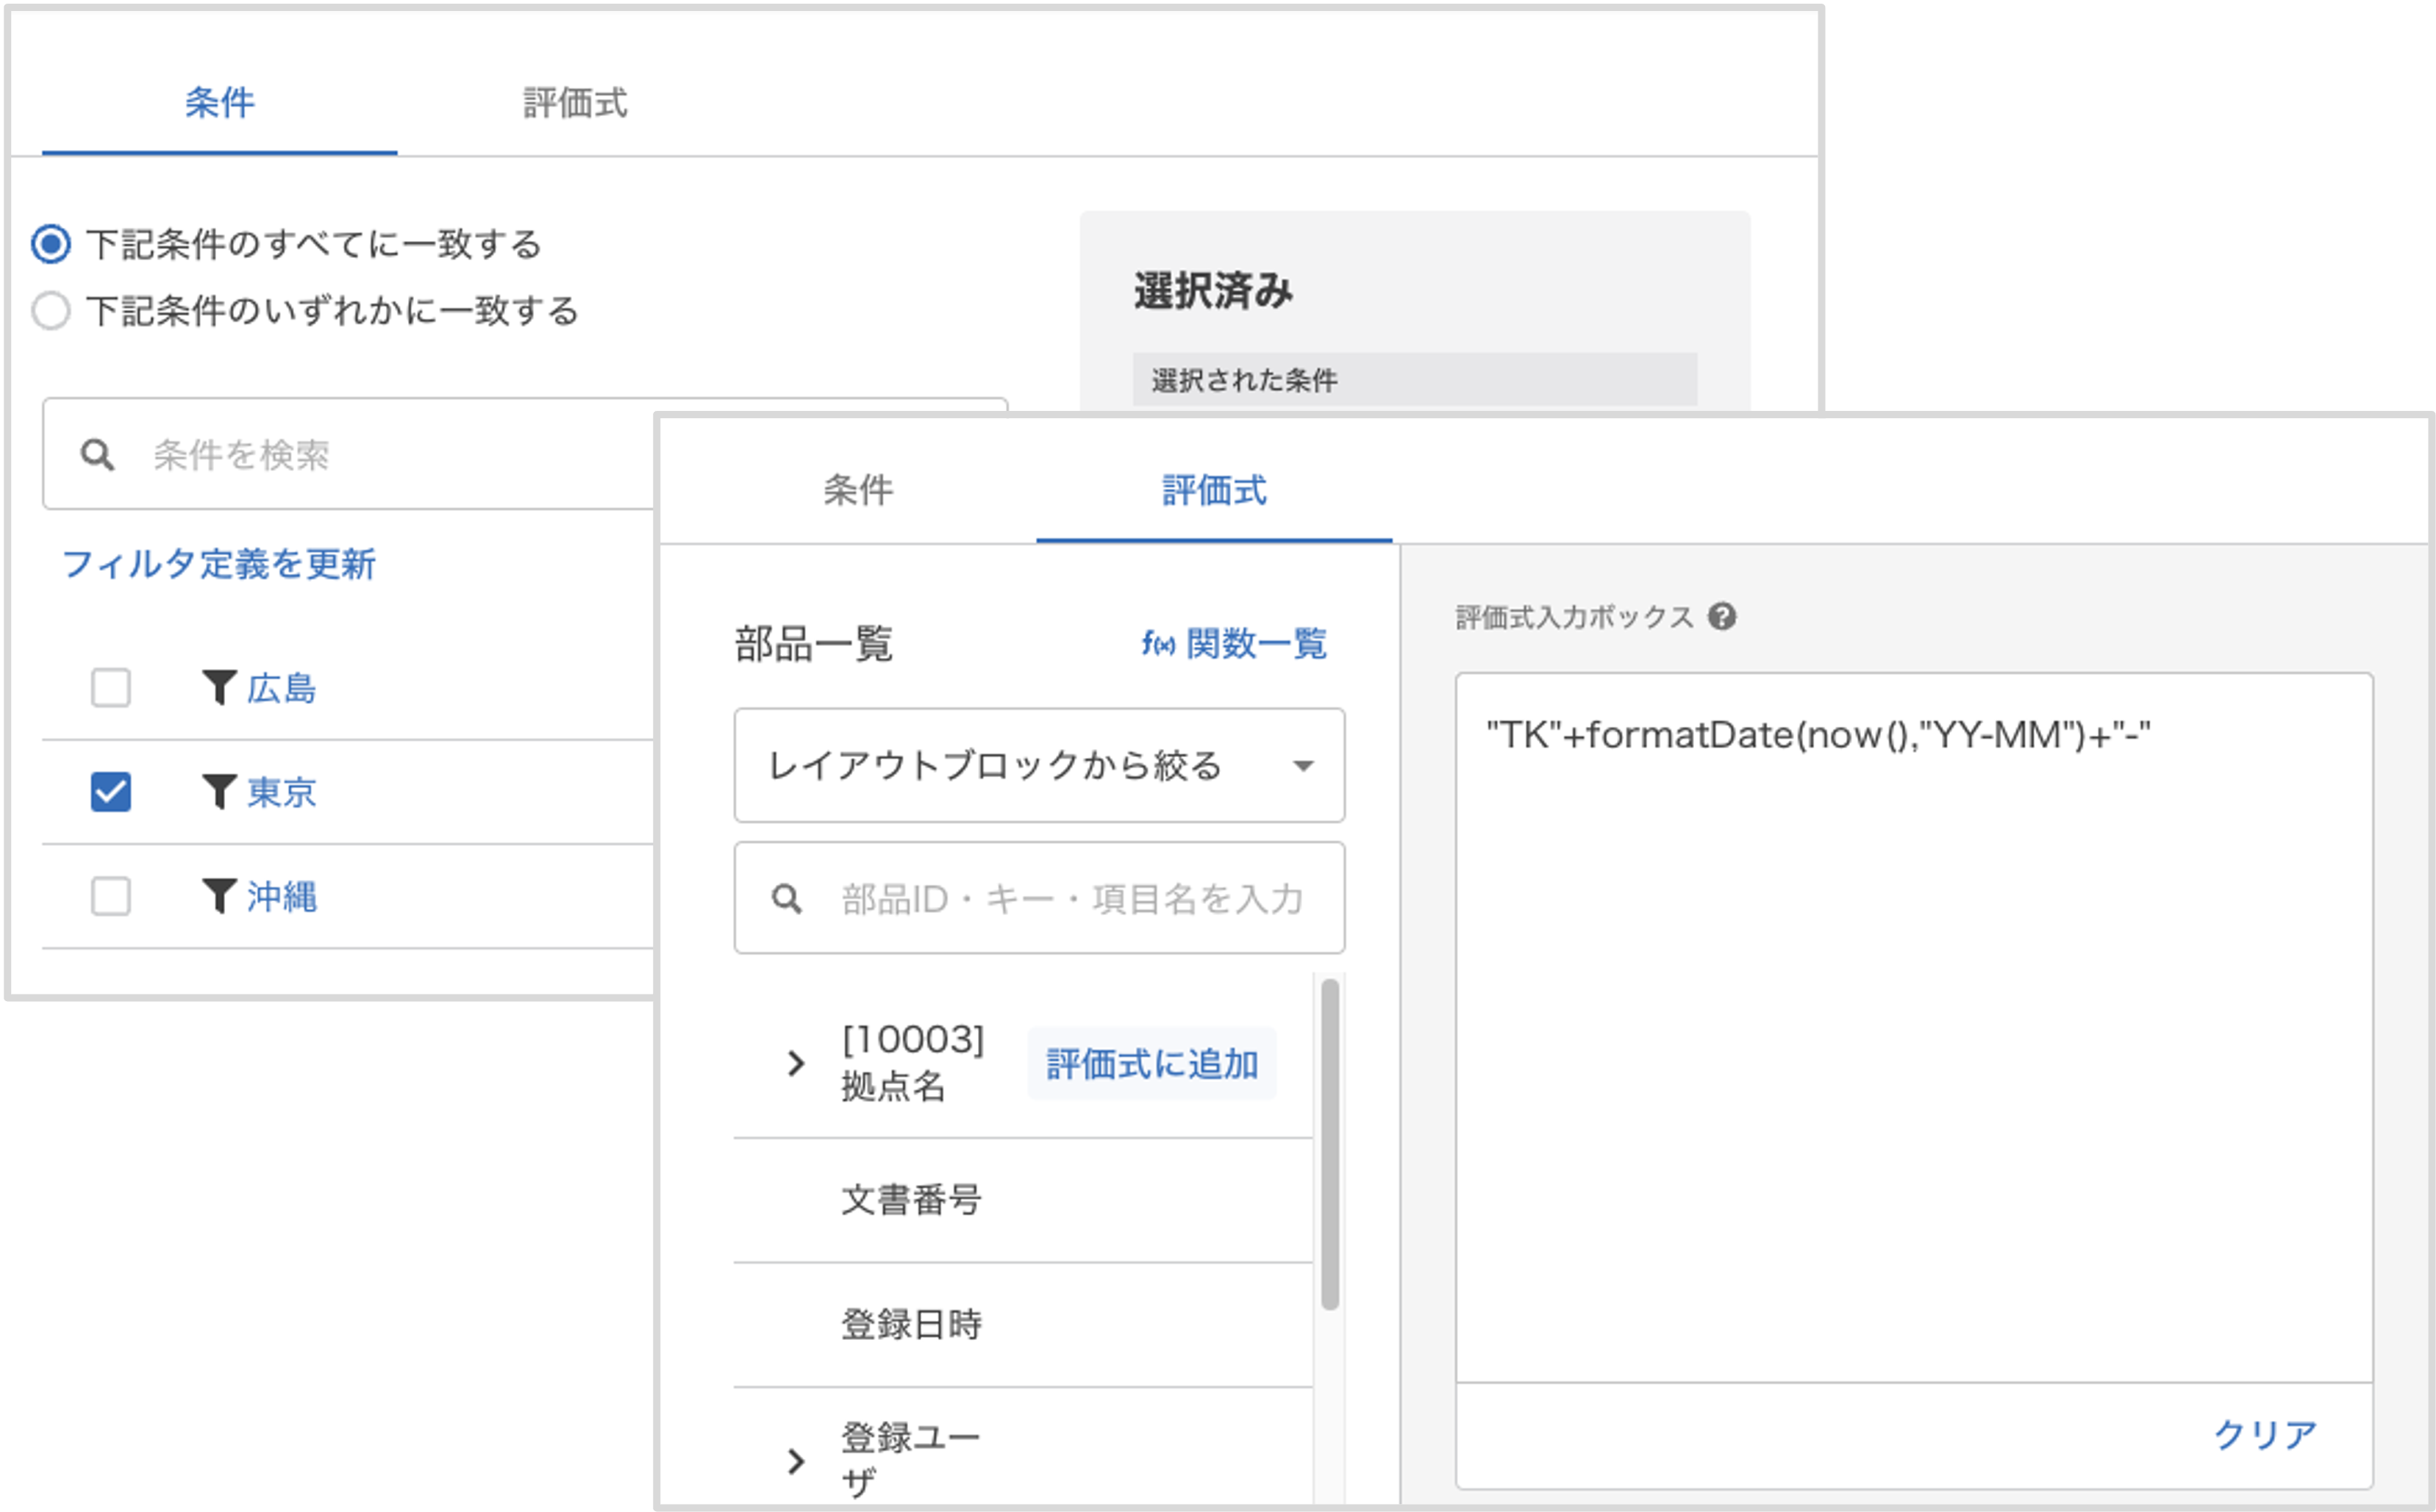Select the 文書番号 list item
Screen dimensions: 2436x1512
[1023, 1200]
